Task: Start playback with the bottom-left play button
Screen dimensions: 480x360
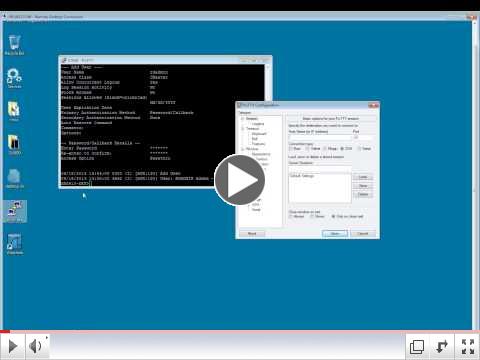Action: click(x=13, y=347)
